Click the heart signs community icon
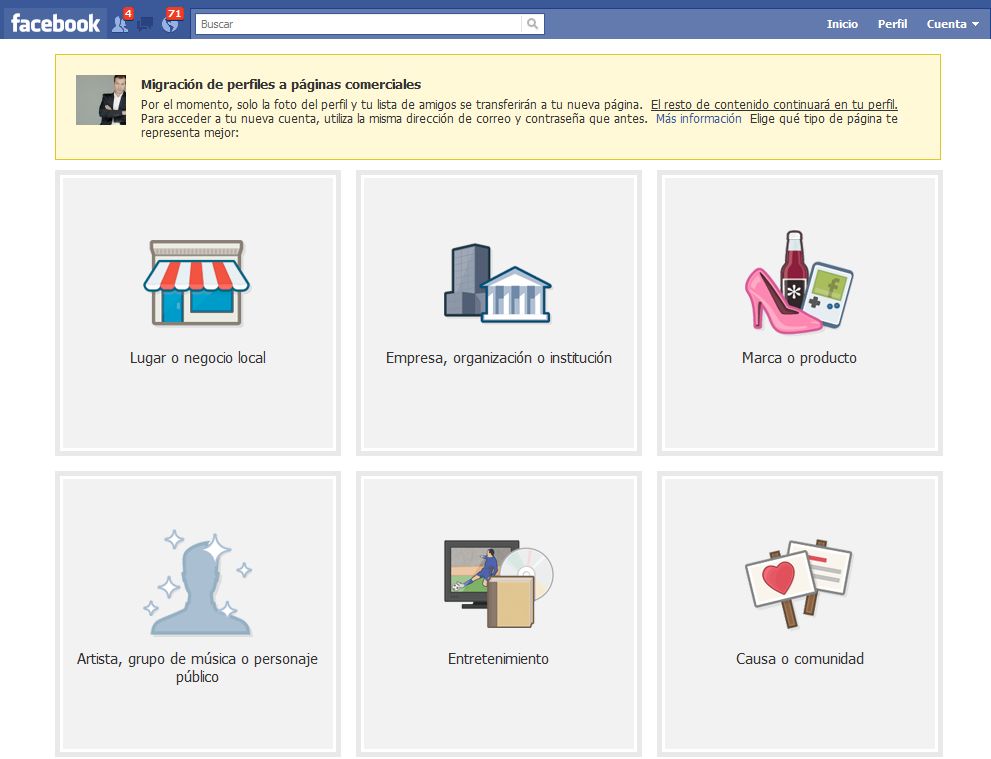This screenshot has width=991, height=759. [799, 583]
